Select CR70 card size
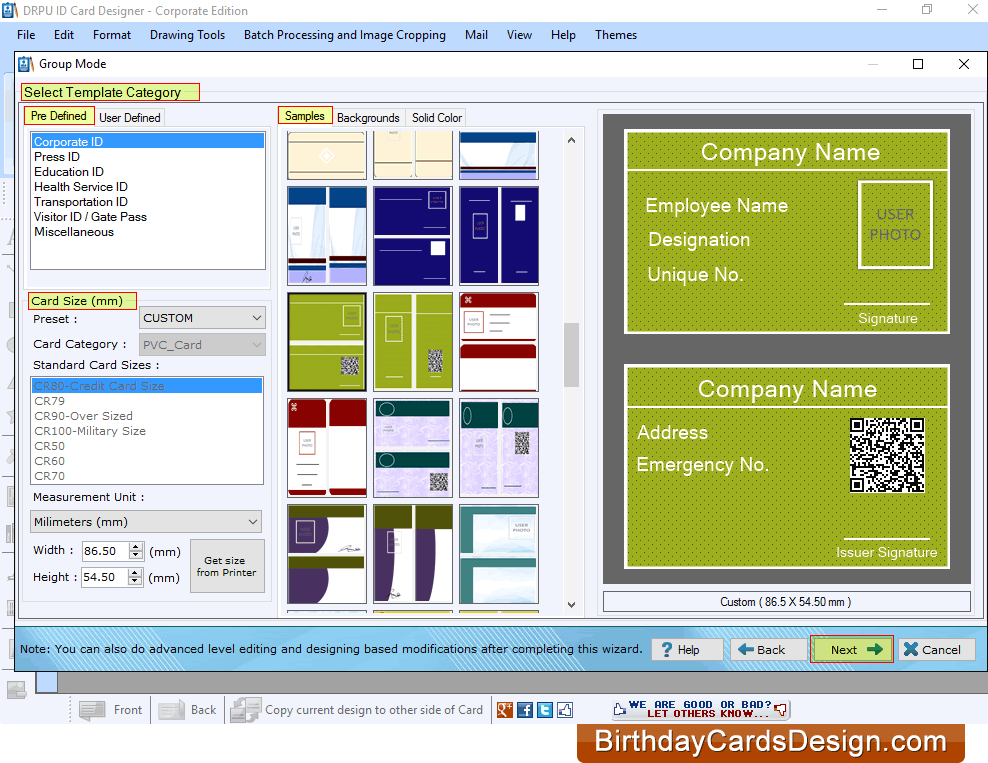988x763 pixels. click(147, 476)
